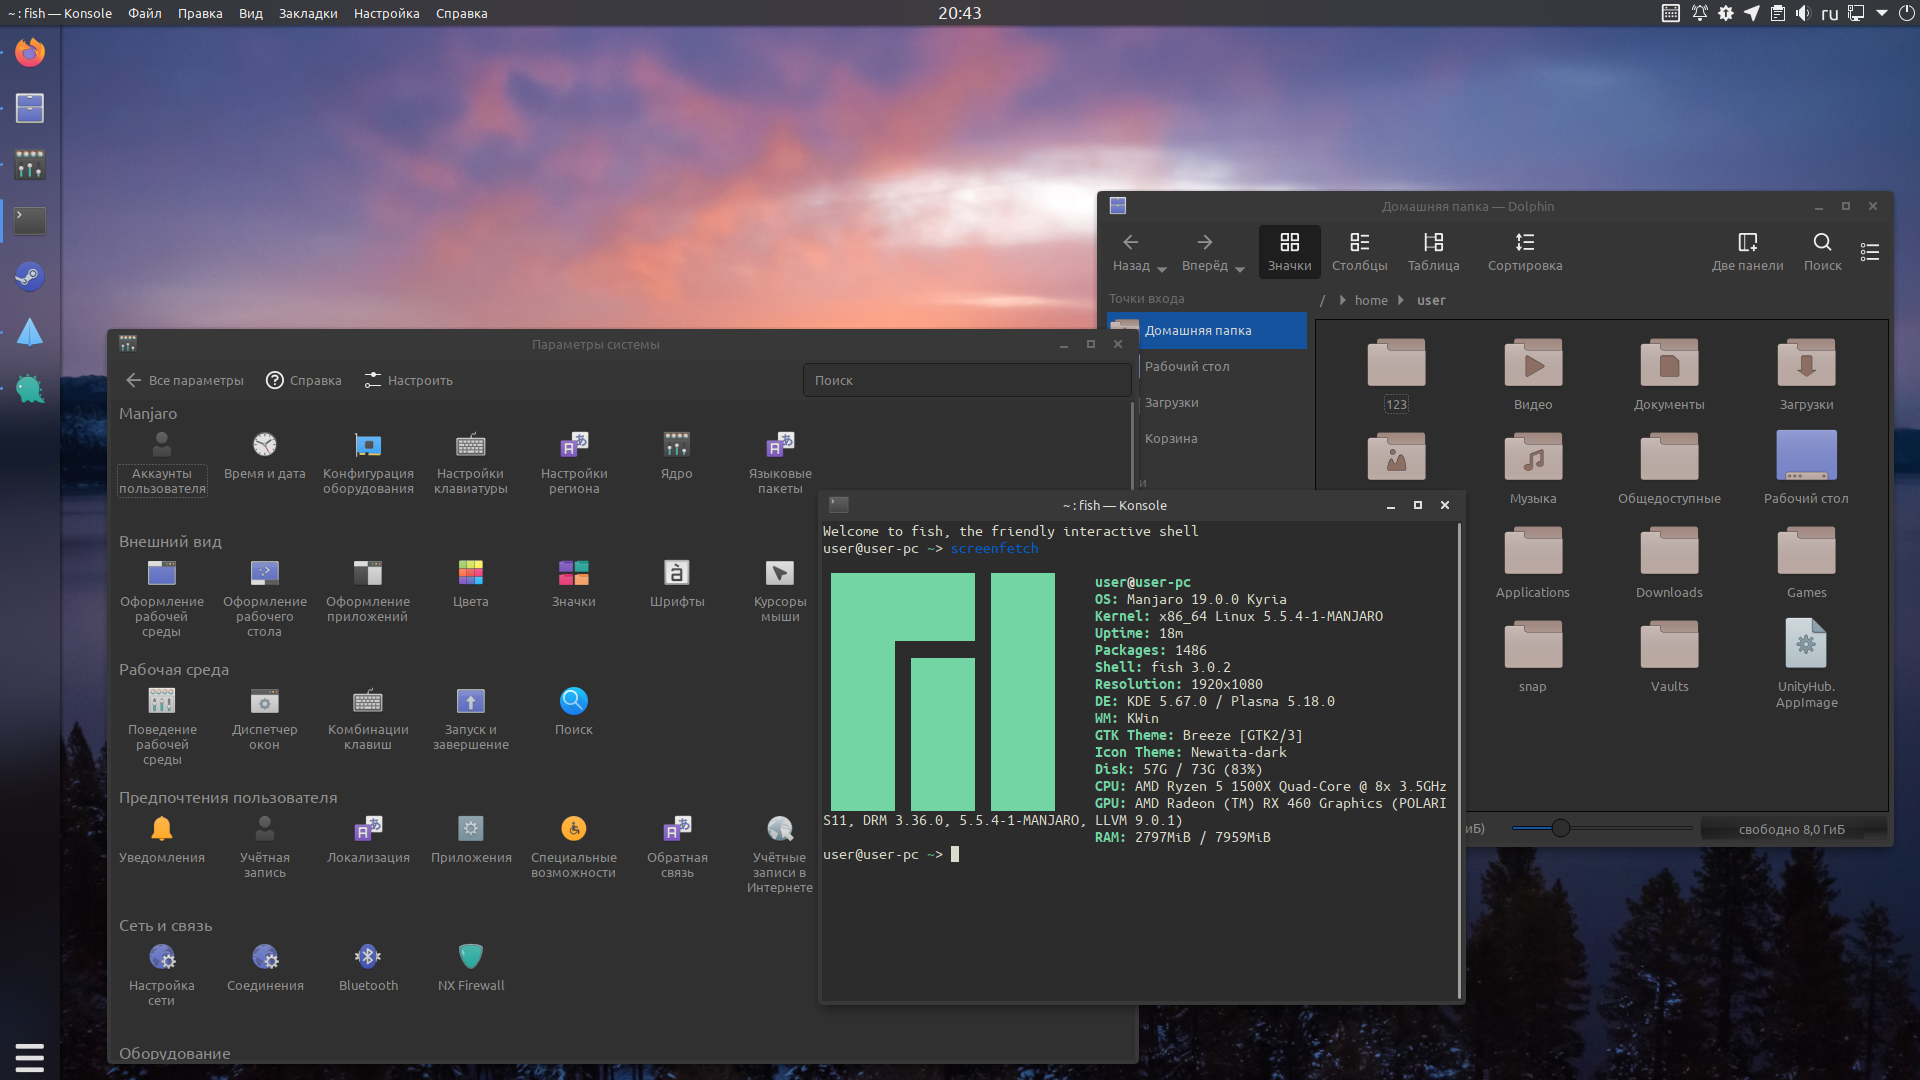Click the Поиск field in System Settings
This screenshot has width=1920, height=1080.
[x=966, y=380]
